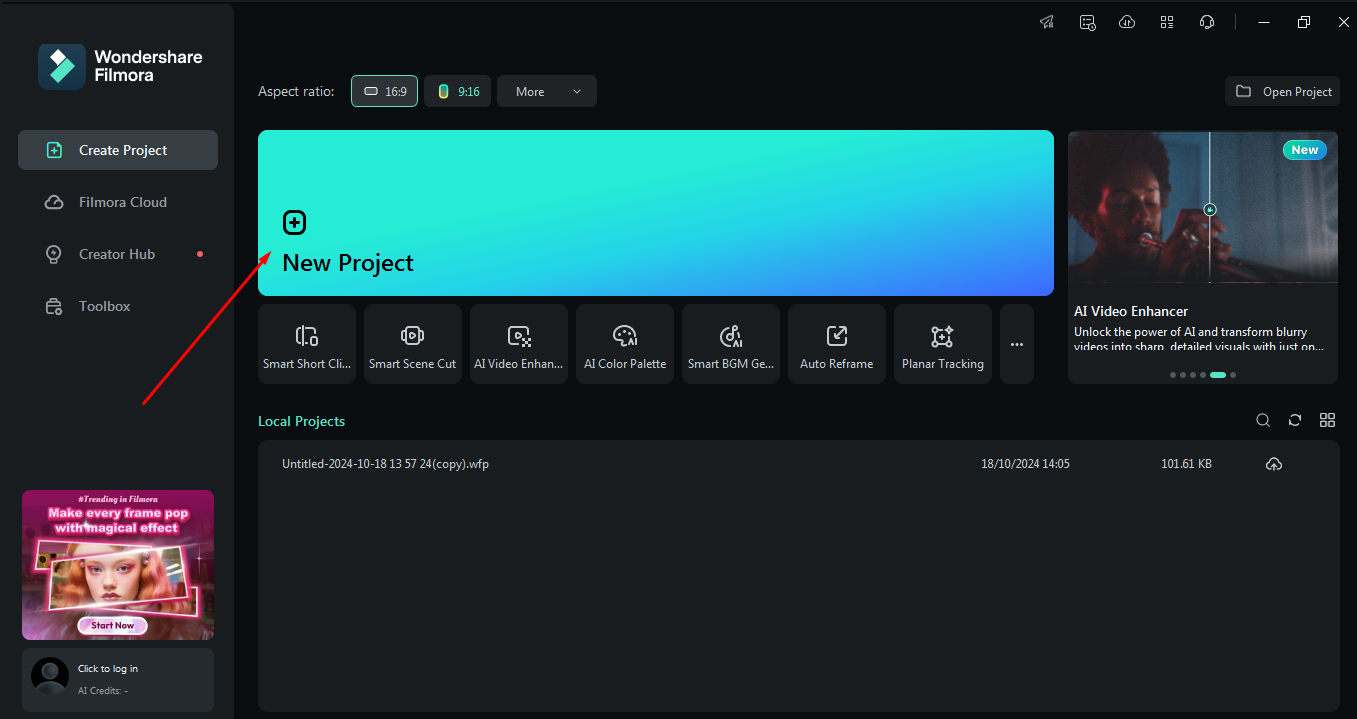Launch the Auto Reframe tool
This screenshot has width=1357, height=719.
coord(837,344)
